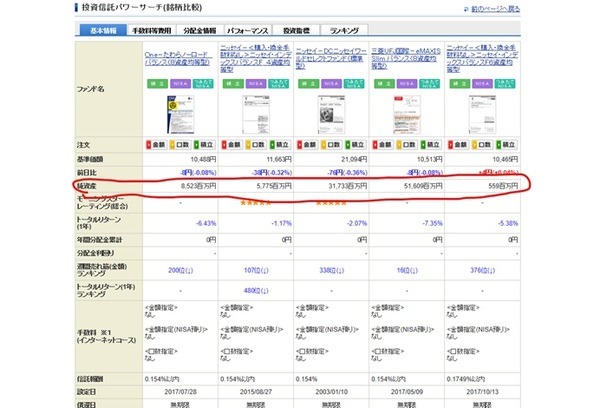Click green 積立 badge under ニッセイ 4資産均等型

pyautogui.click(x=233, y=83)
